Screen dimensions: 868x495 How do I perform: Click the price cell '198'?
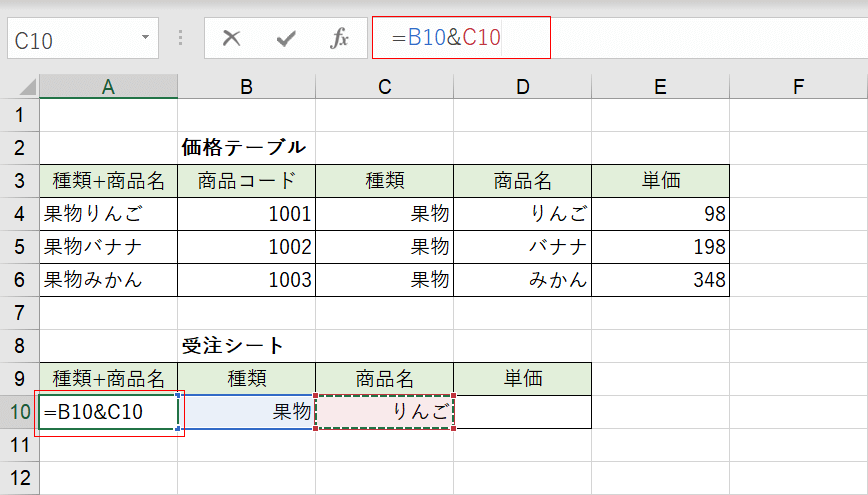(x=660, y=247)
